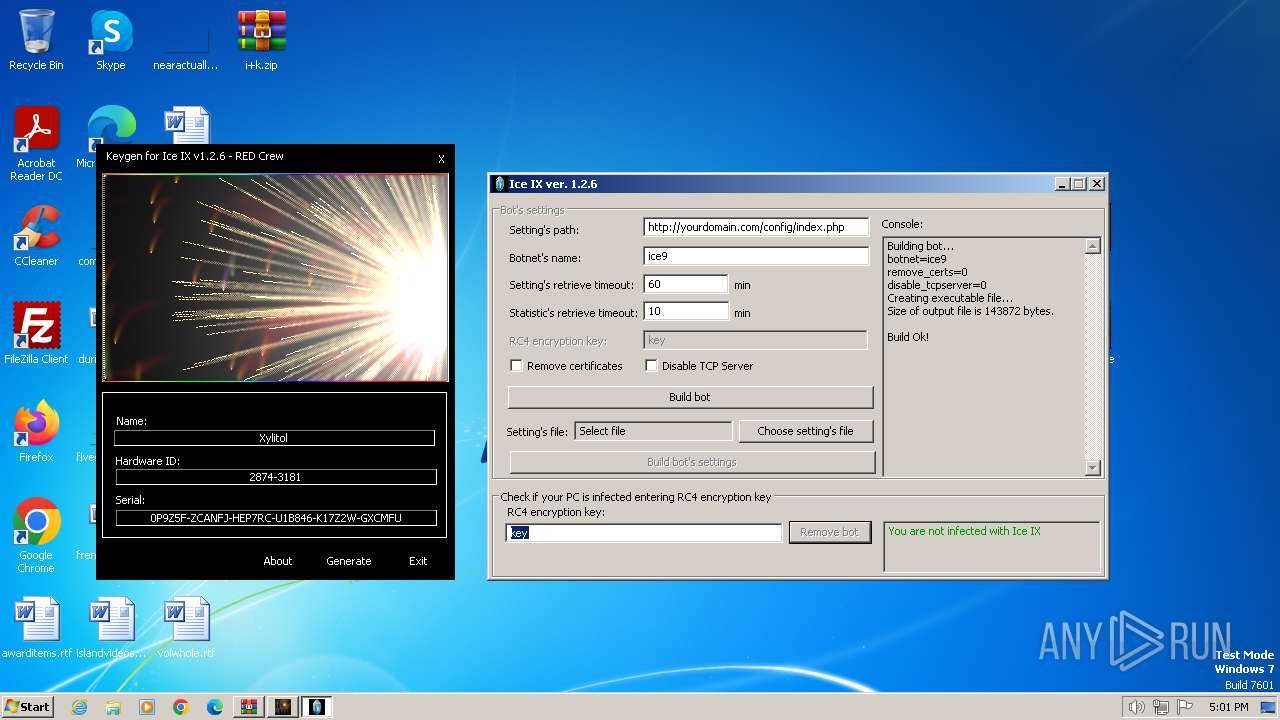Open islandvideos document on the desktop

coord(111,627)
